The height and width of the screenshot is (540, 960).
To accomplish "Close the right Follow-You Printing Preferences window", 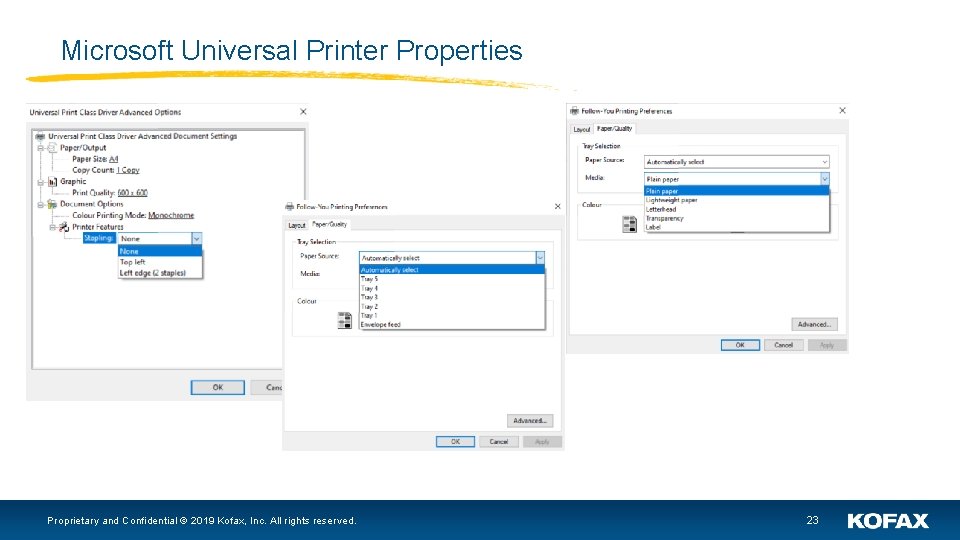I will (x=842, y=111).
